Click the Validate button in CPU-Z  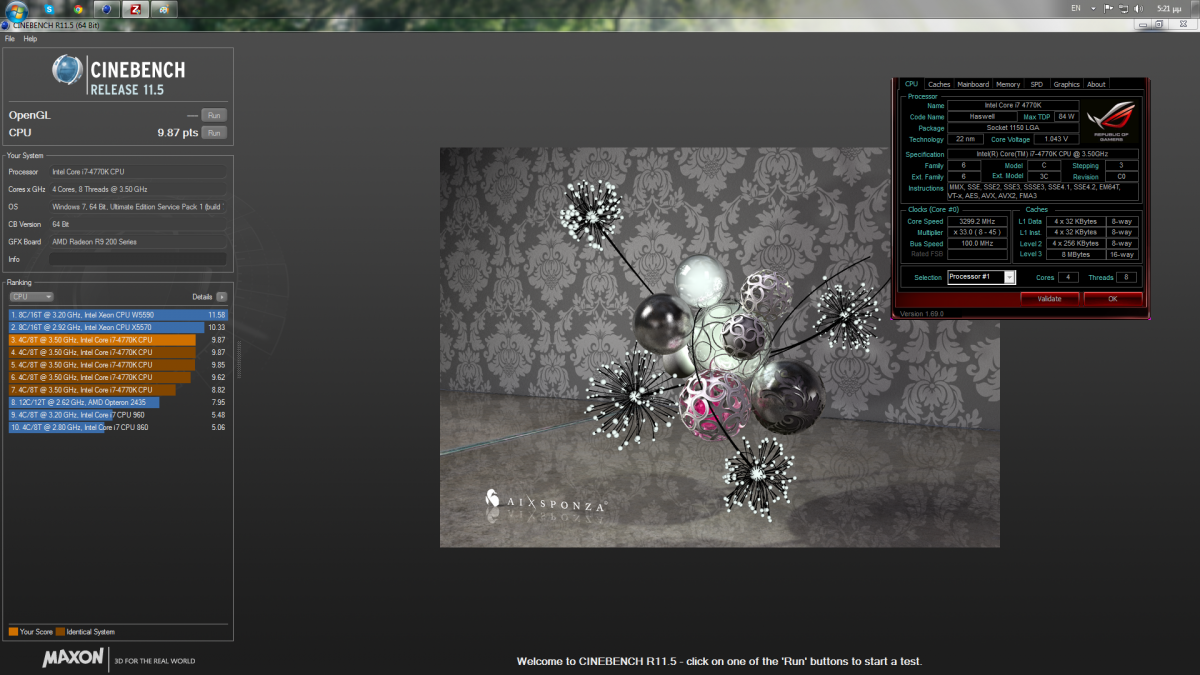click(x=1049, y=298)
